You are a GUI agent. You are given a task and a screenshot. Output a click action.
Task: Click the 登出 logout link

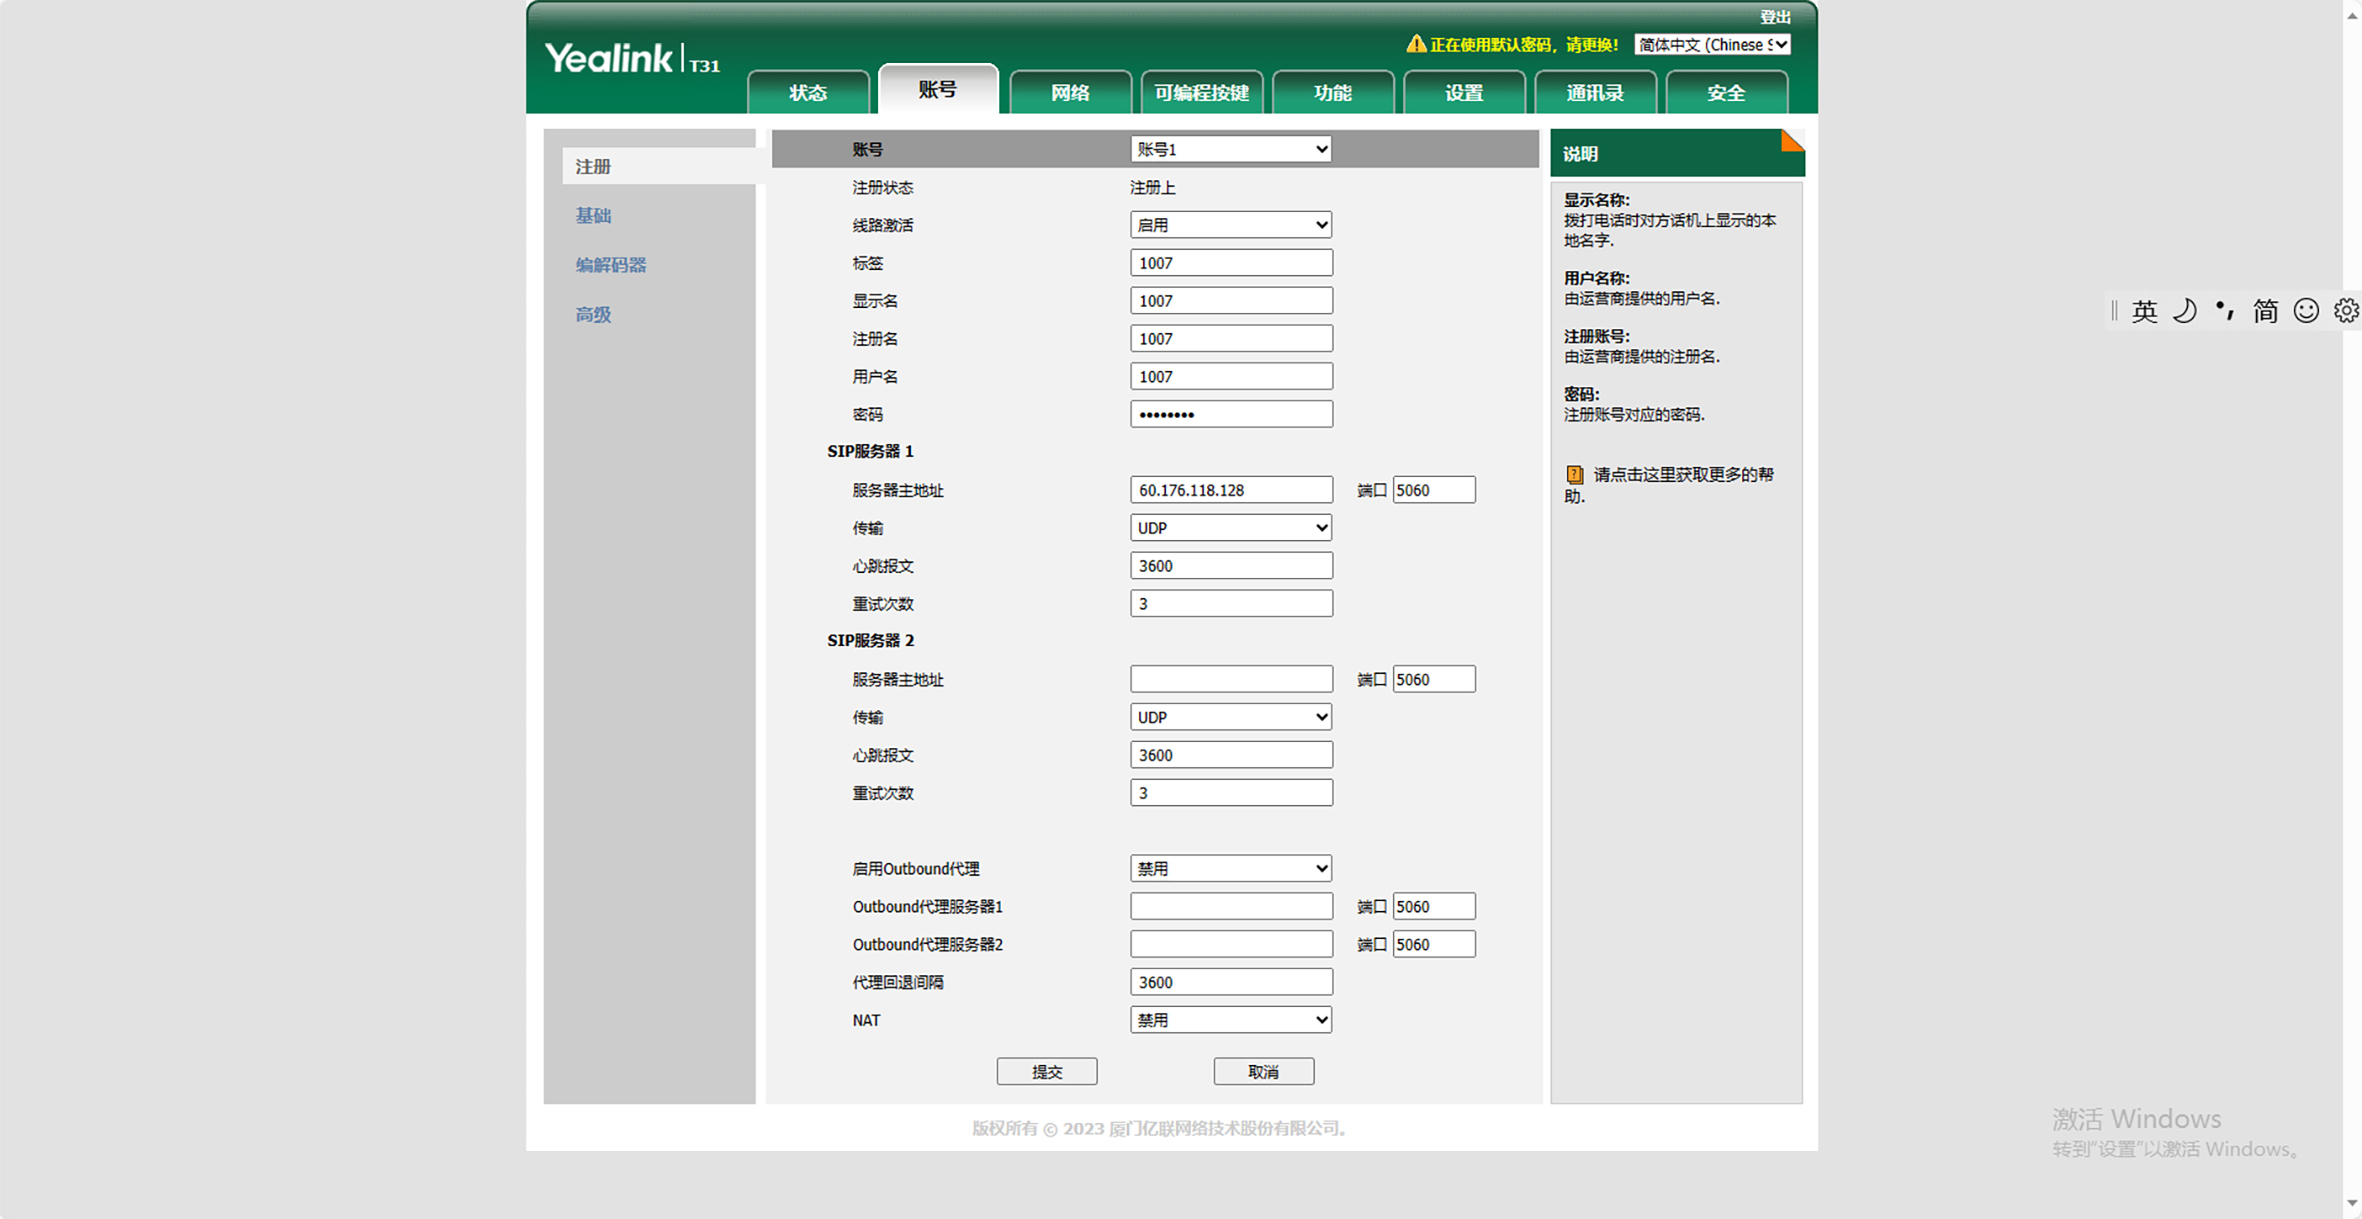pyautogui.click(x=1775, y=17)
